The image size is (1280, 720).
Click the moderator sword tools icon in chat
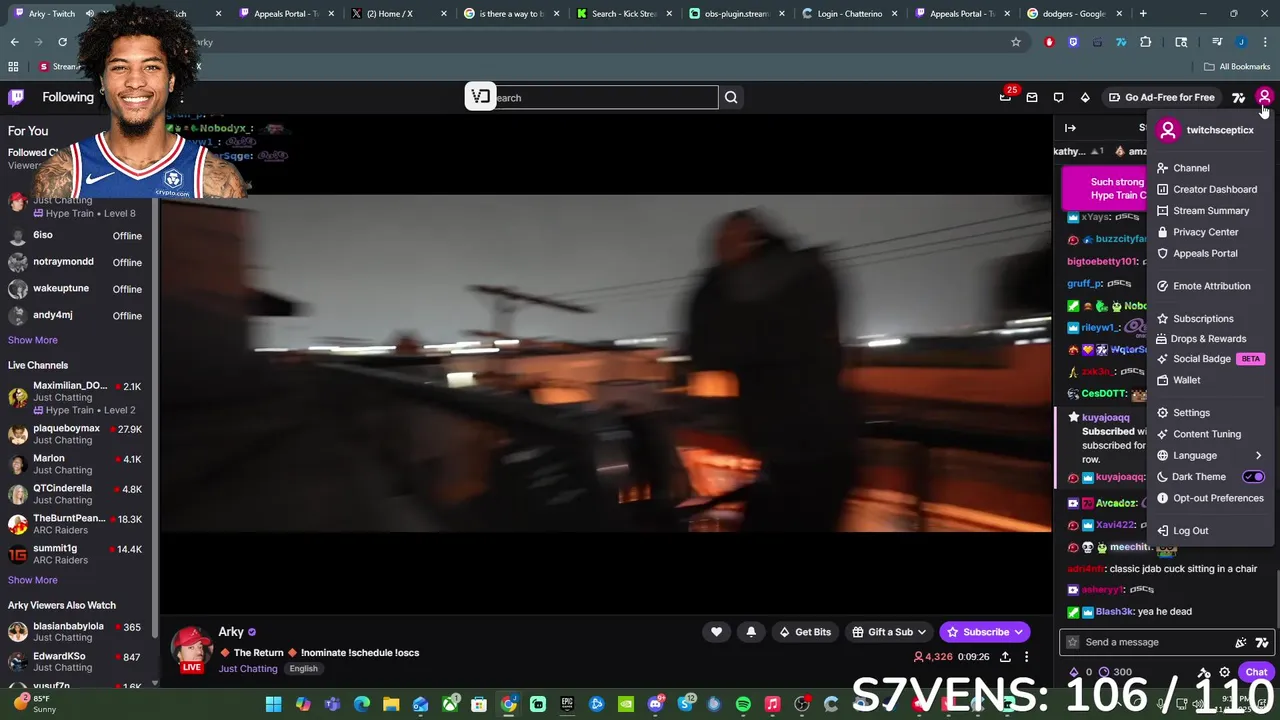pyautogui.click(x=1205, y=672)
